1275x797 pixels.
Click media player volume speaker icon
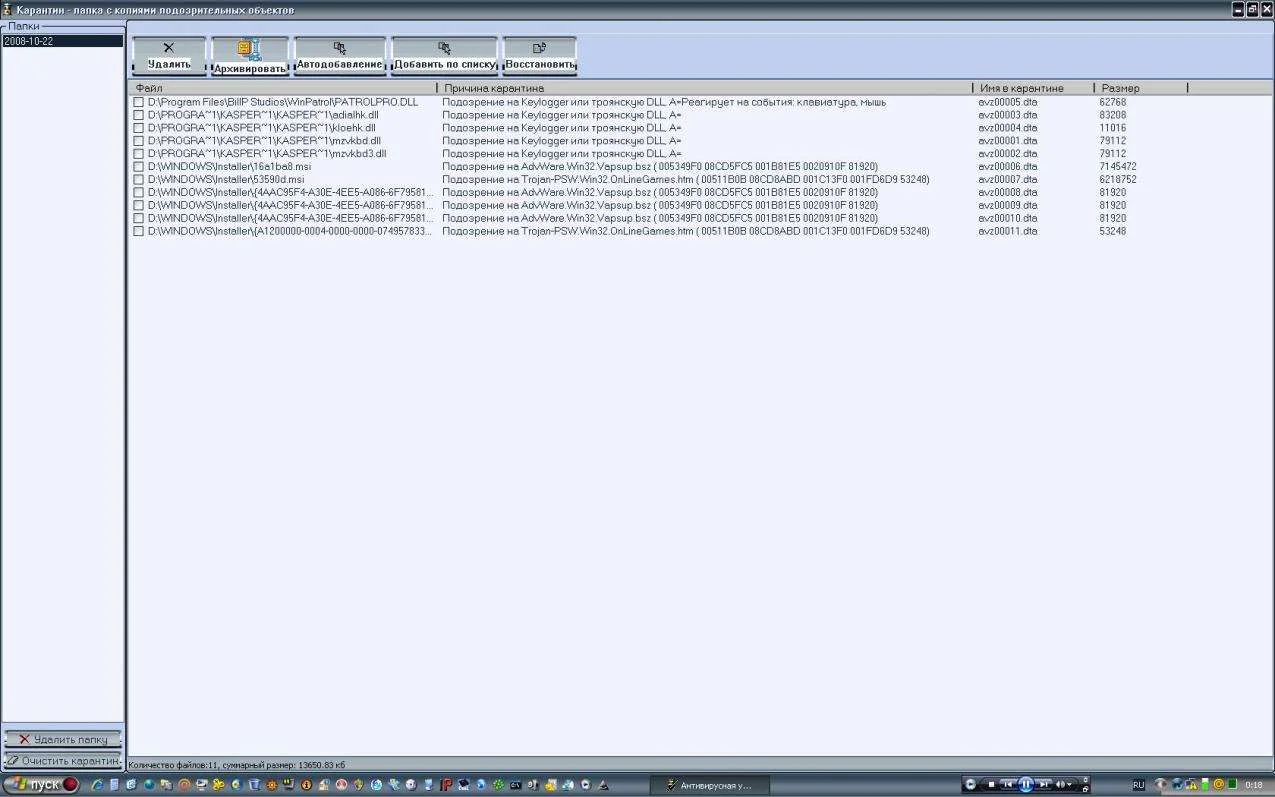[1060, 785]
